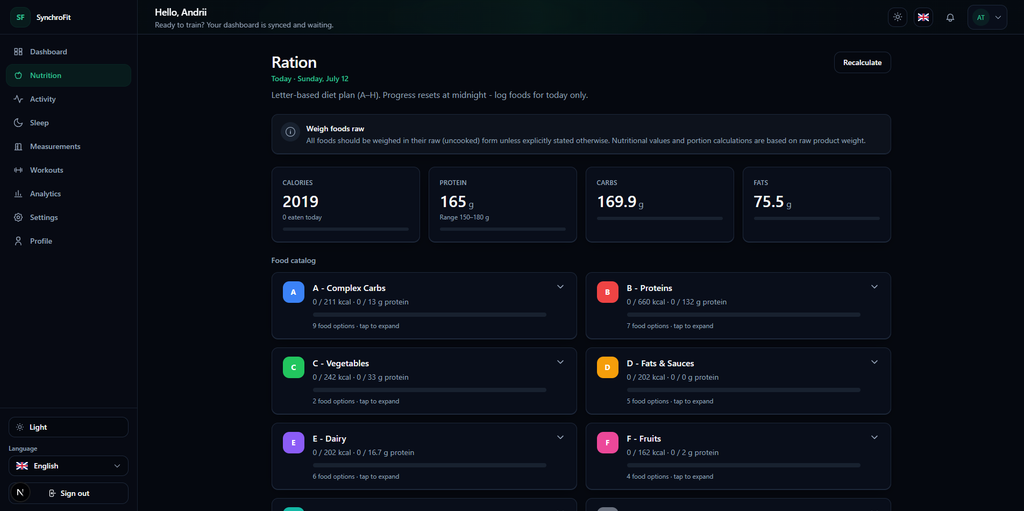
Task: Expand the A - Complex Carbs card chevron
Action: 560,287
